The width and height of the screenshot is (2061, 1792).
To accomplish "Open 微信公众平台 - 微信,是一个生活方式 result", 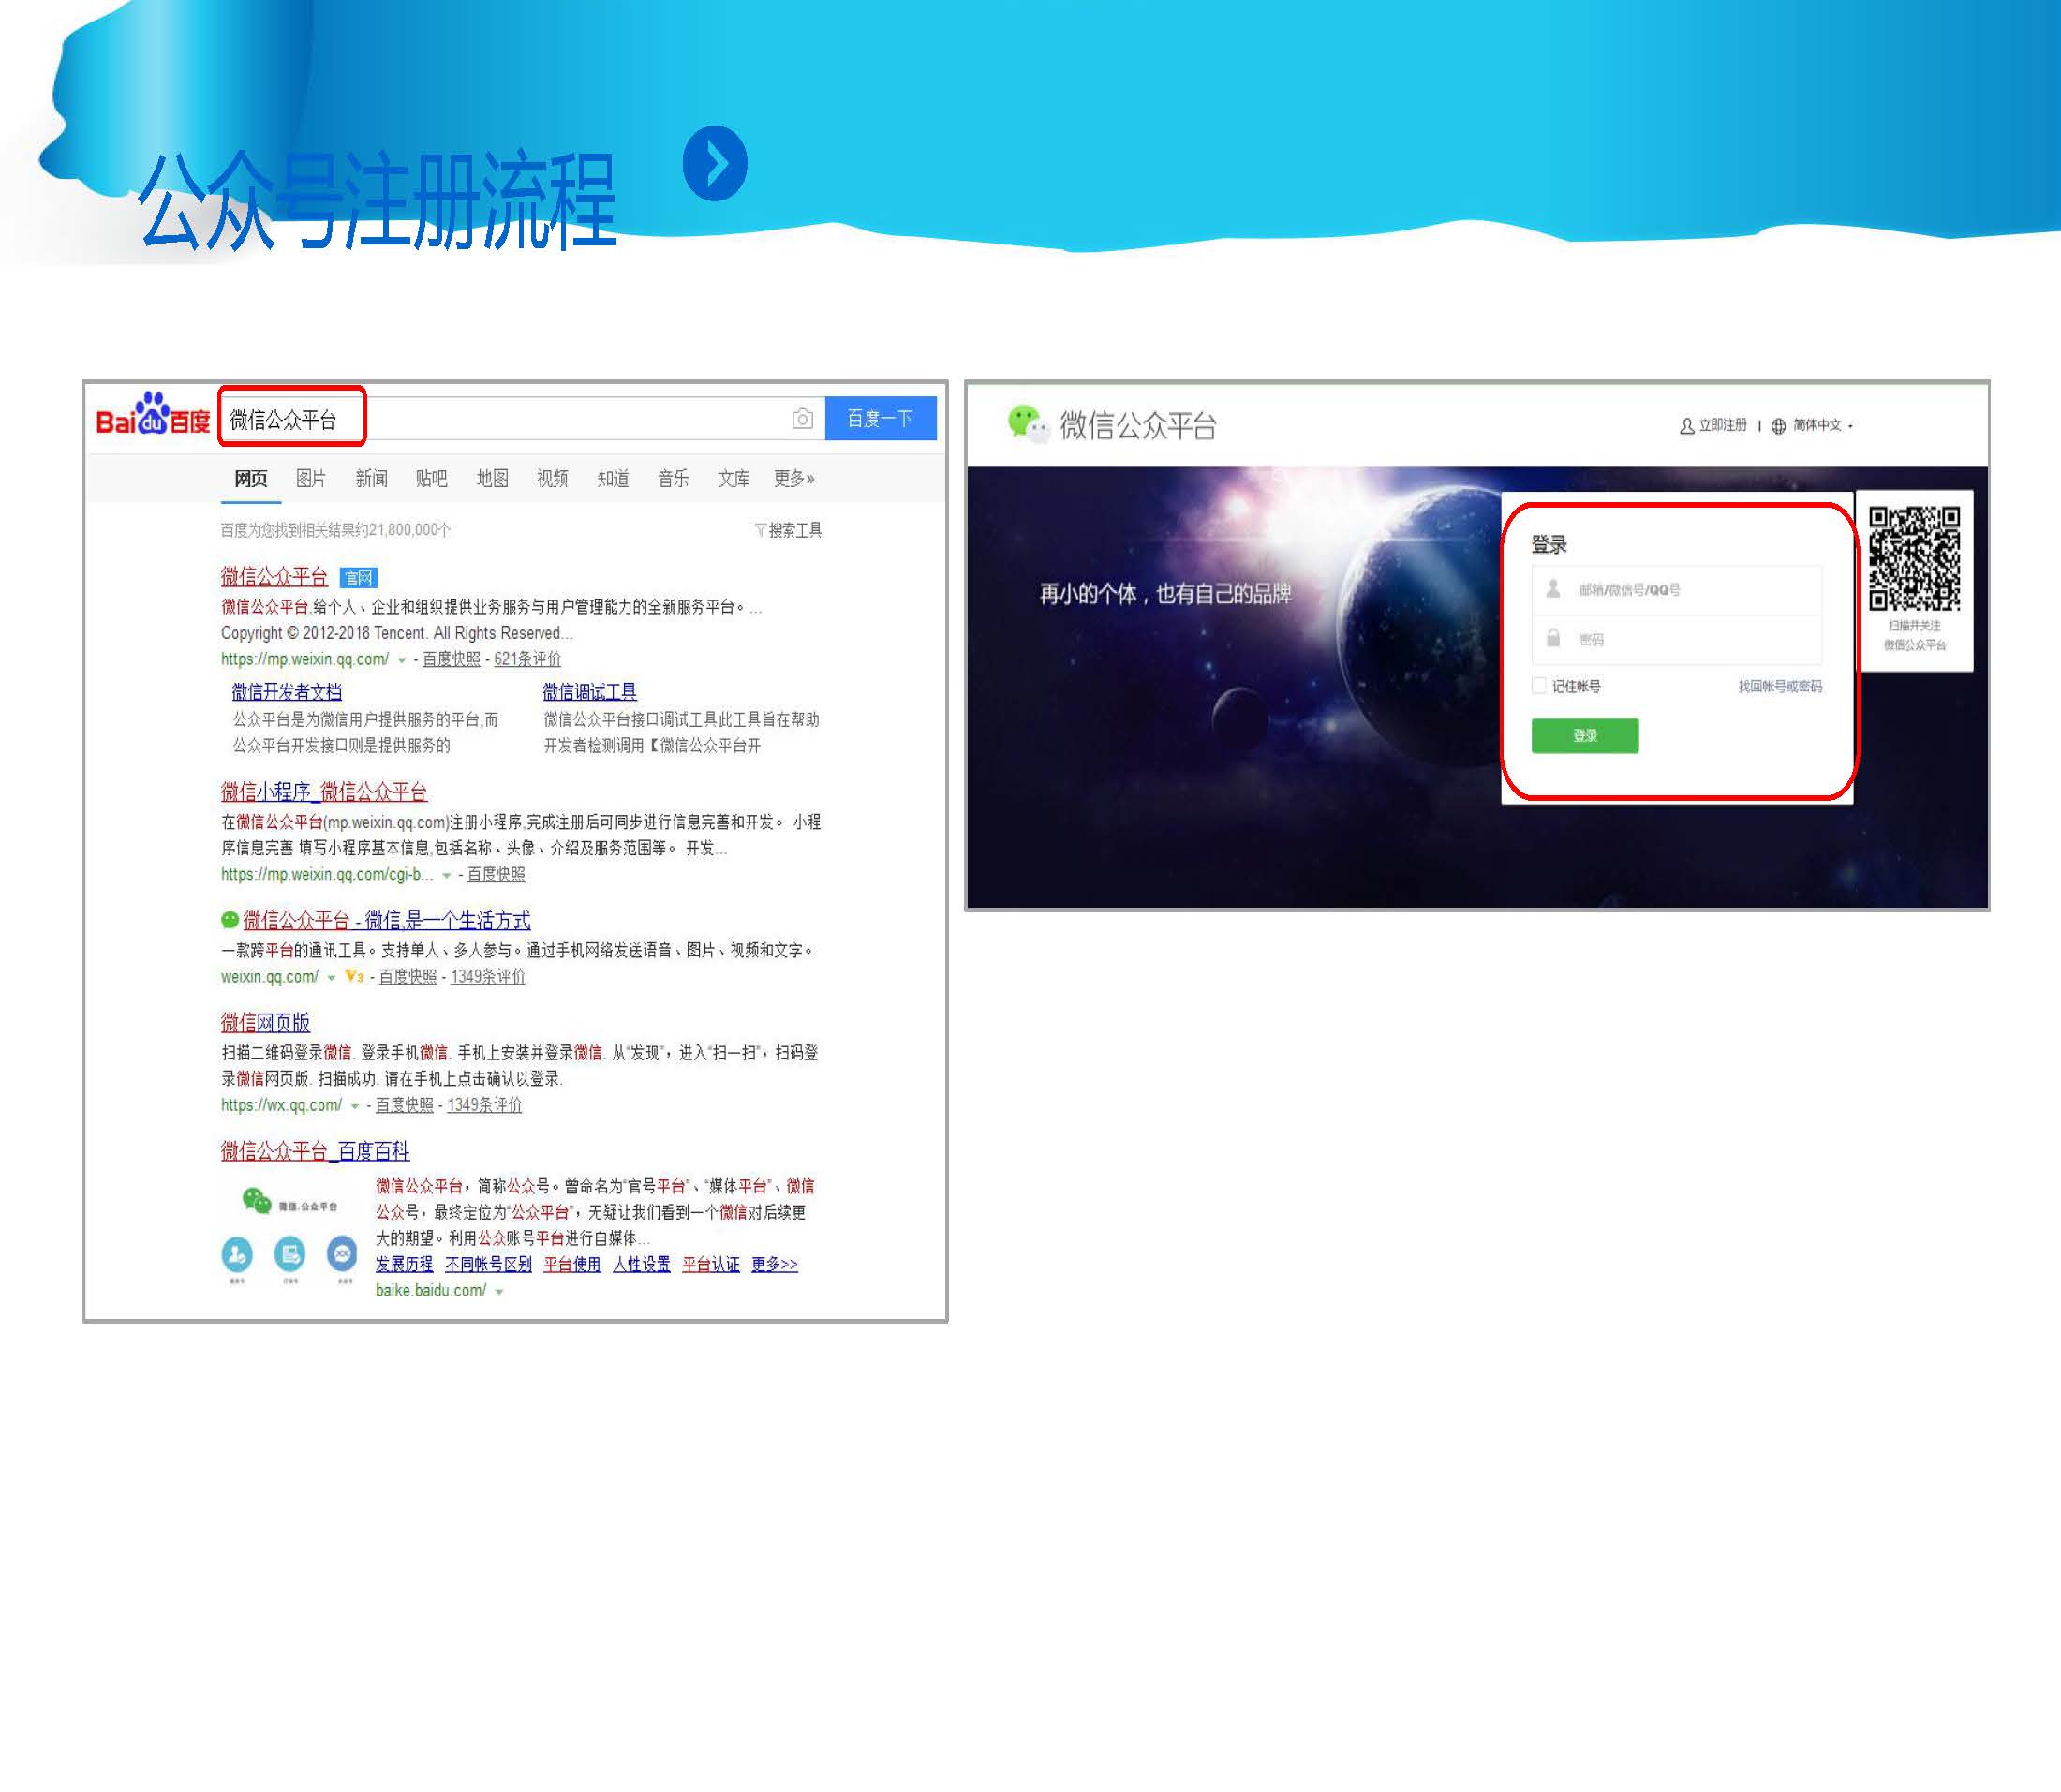I will 387,920.
